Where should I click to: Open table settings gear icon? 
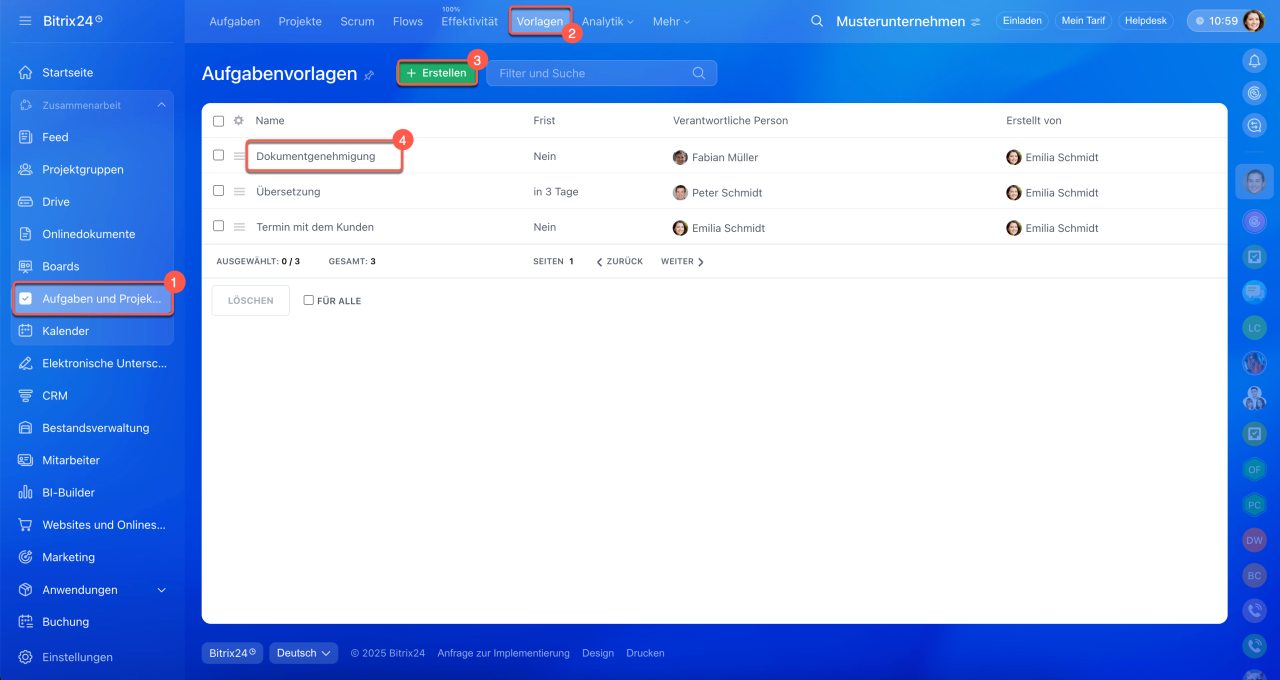coord(238,121)
